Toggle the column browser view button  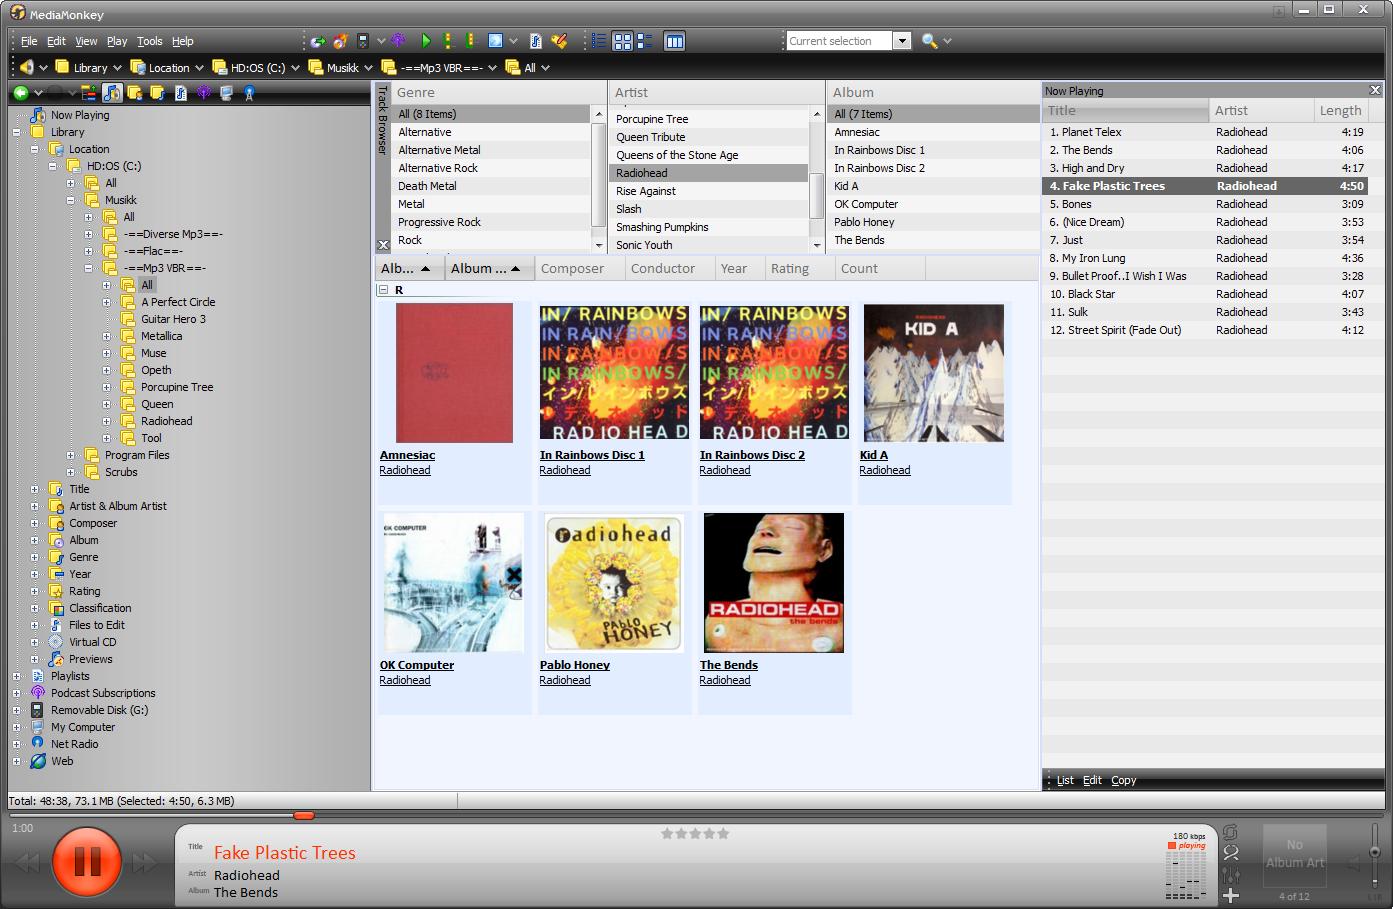675,41
